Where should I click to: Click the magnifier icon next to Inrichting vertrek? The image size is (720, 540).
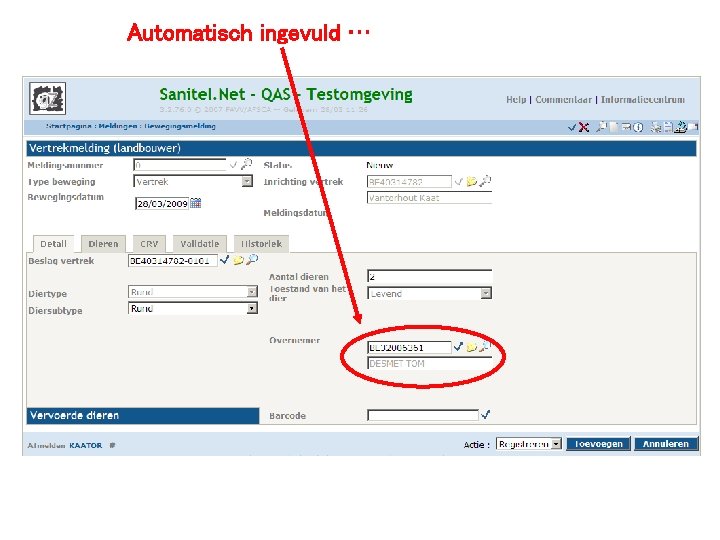click(485, 181)
